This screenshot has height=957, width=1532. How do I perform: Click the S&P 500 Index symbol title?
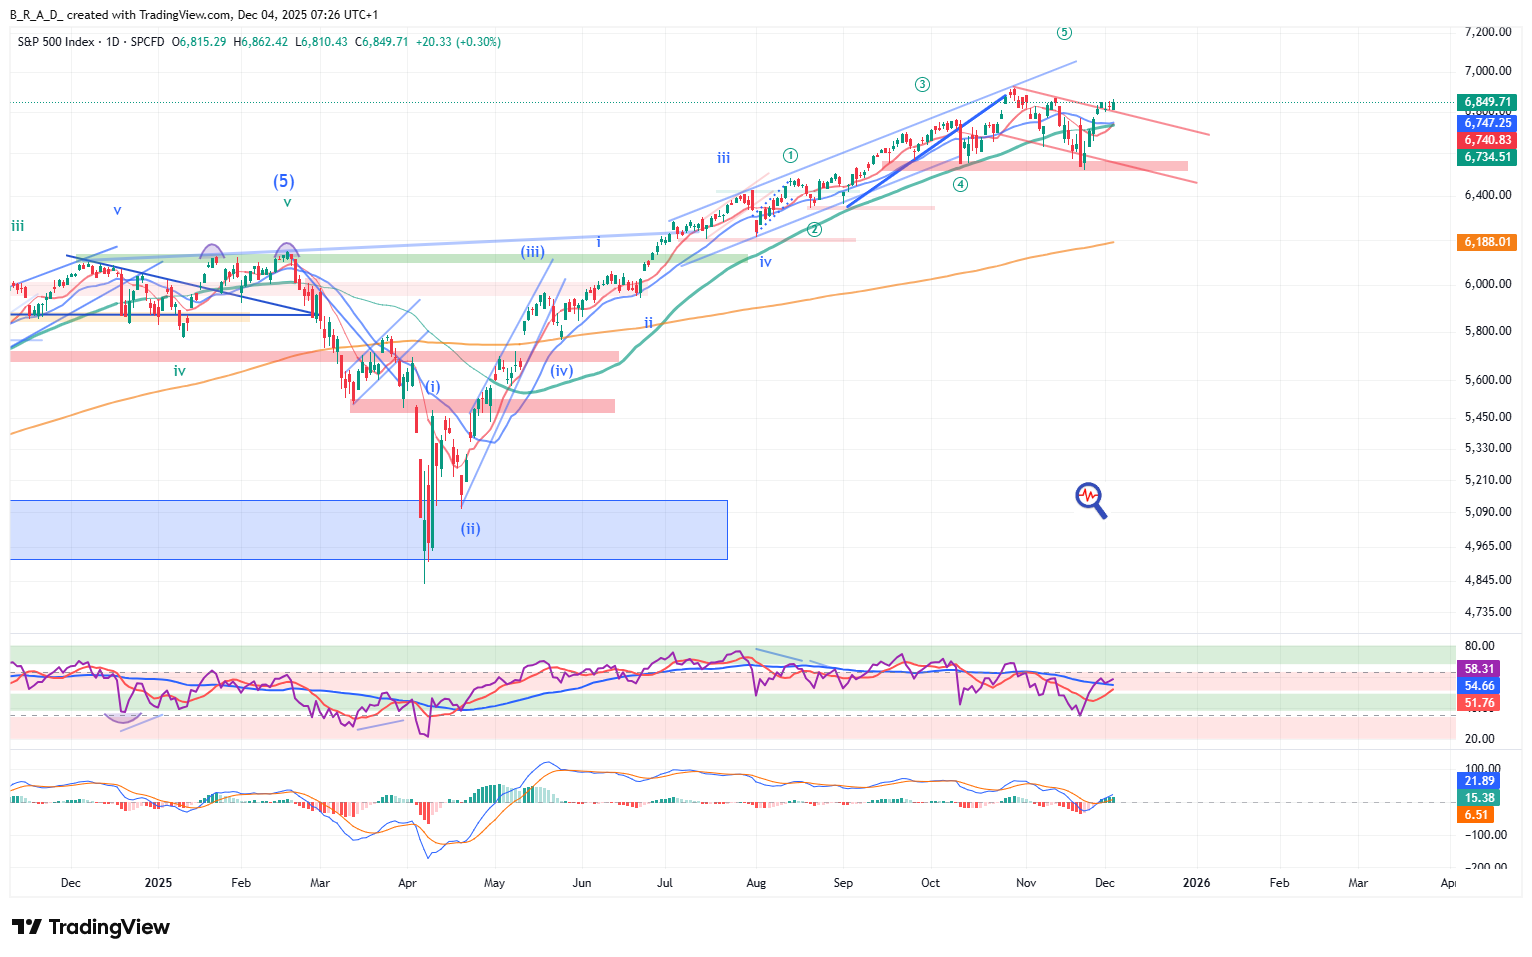pos(56,42)
